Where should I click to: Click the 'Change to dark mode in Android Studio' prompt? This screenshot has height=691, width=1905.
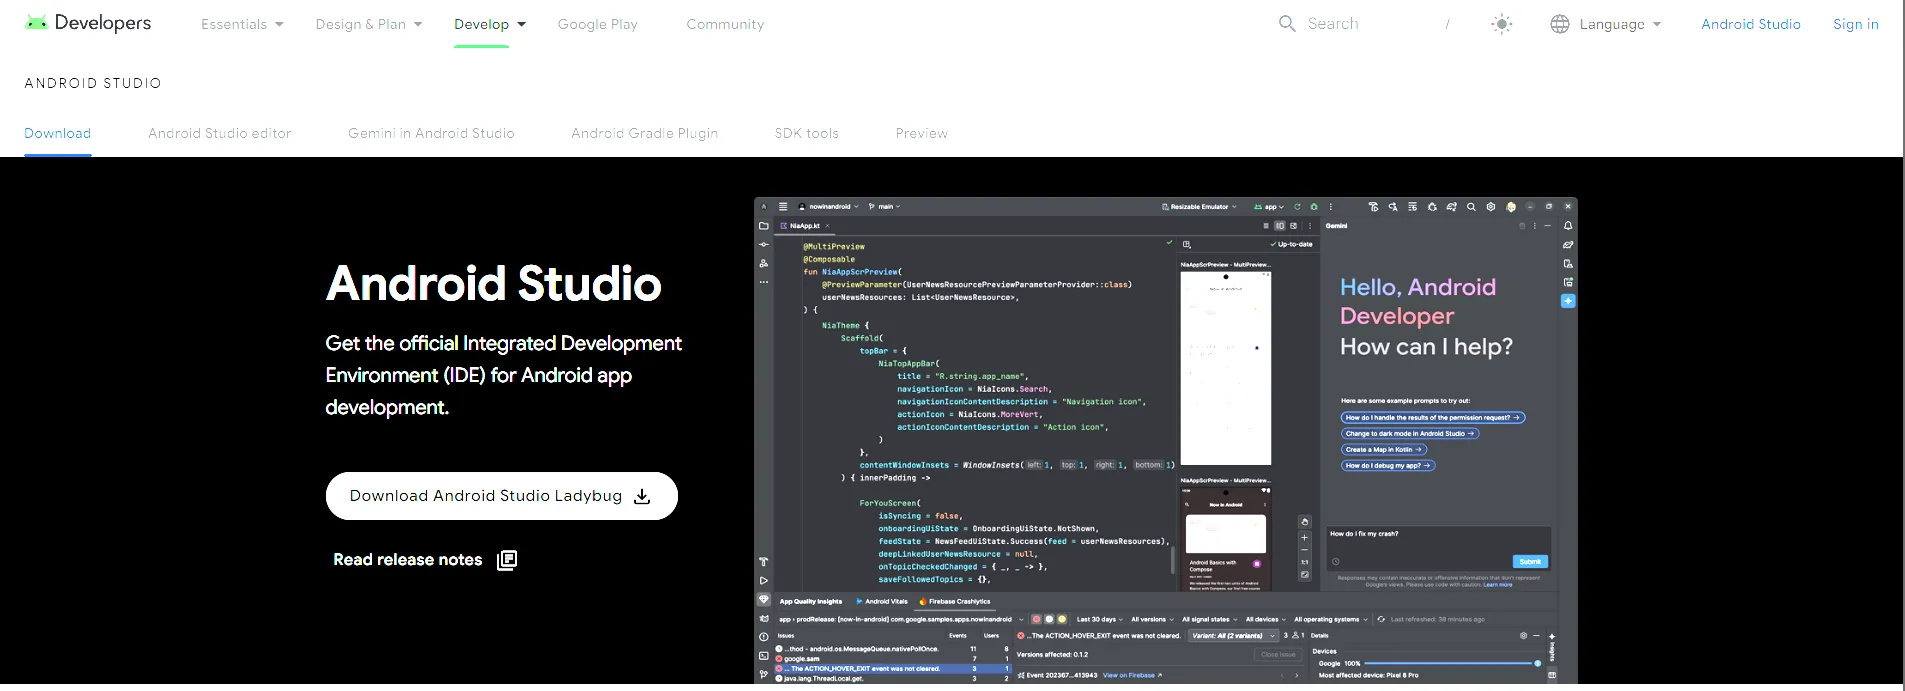point(1409,434)
